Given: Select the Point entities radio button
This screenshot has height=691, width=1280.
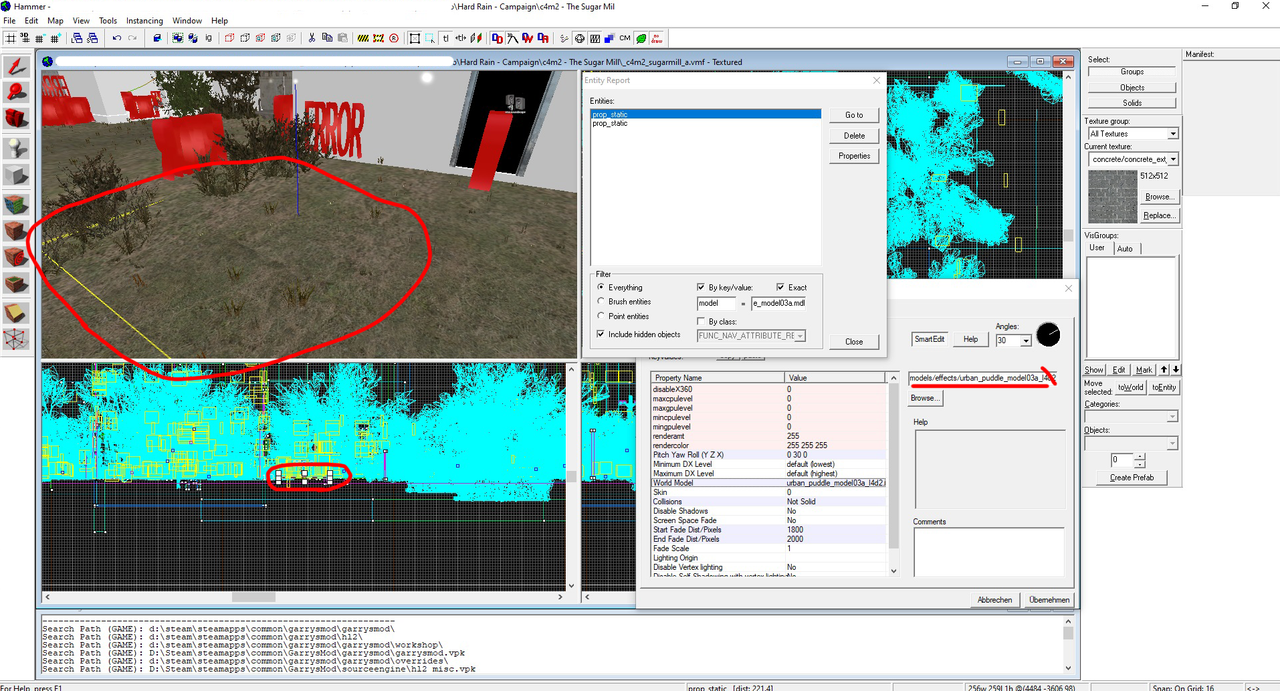Looking at the screenshot, I should tap(601, 316).
